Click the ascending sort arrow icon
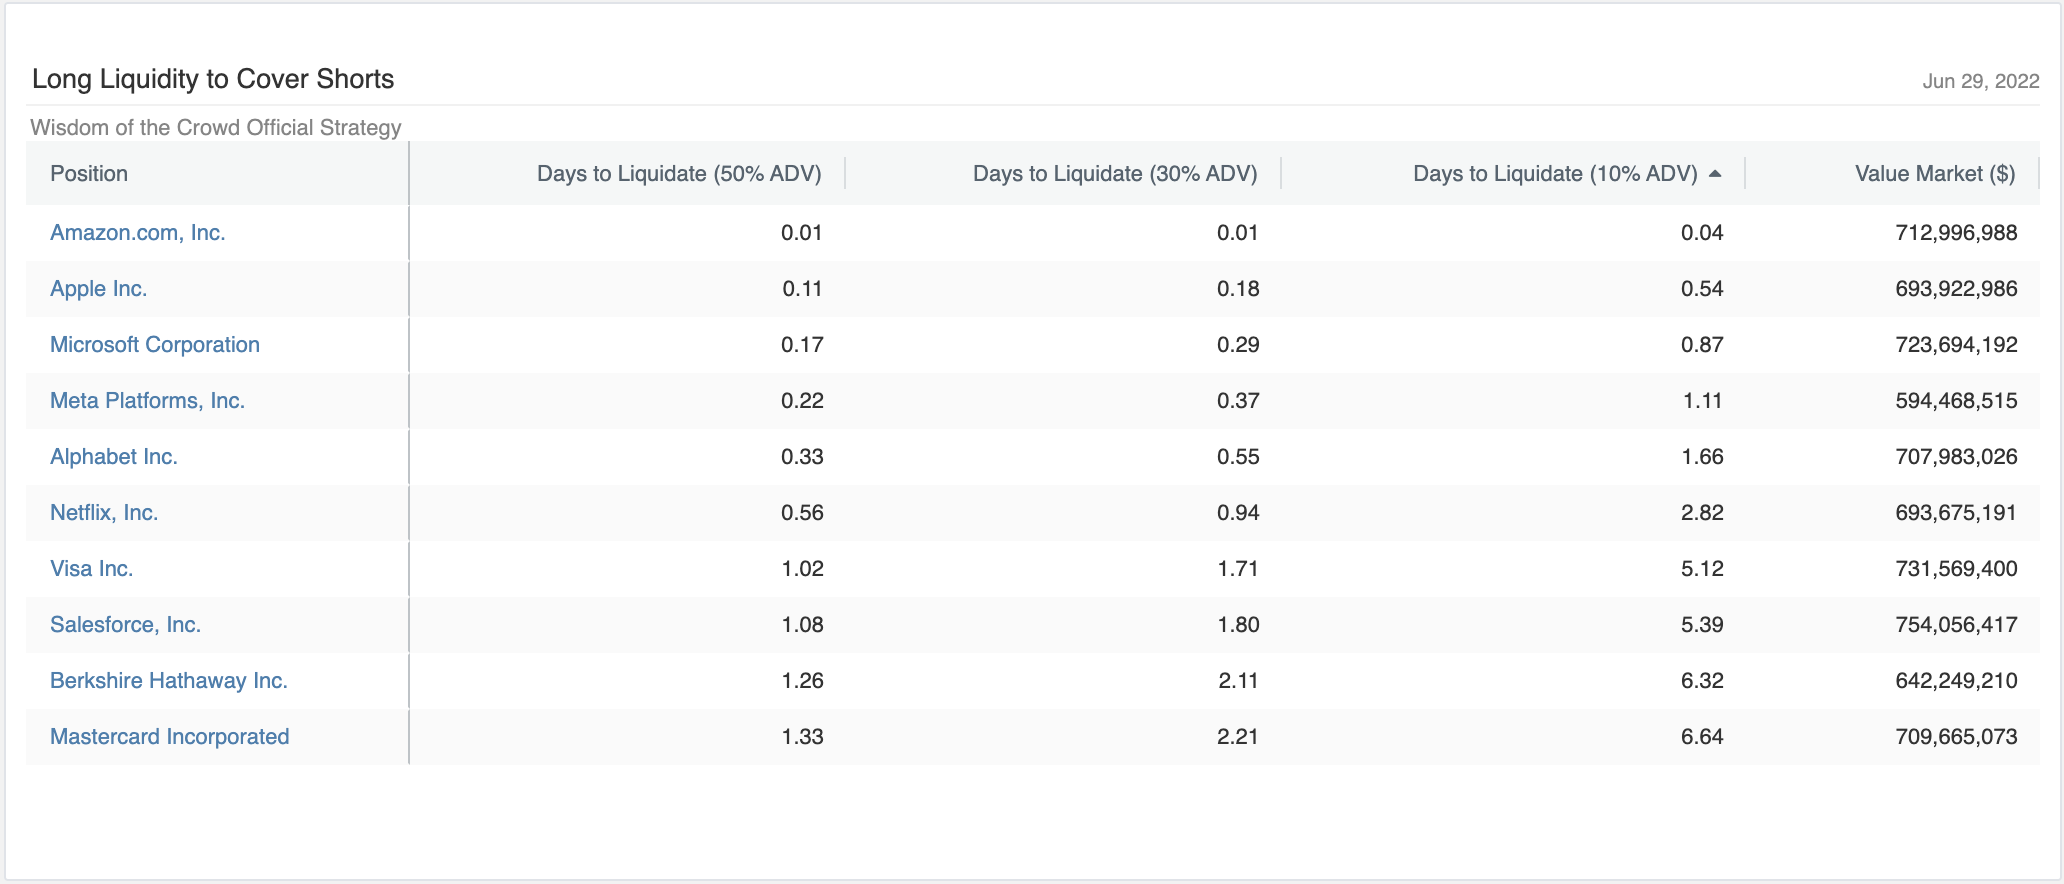Screen dimensions: 2064x884 [1715, 174]
